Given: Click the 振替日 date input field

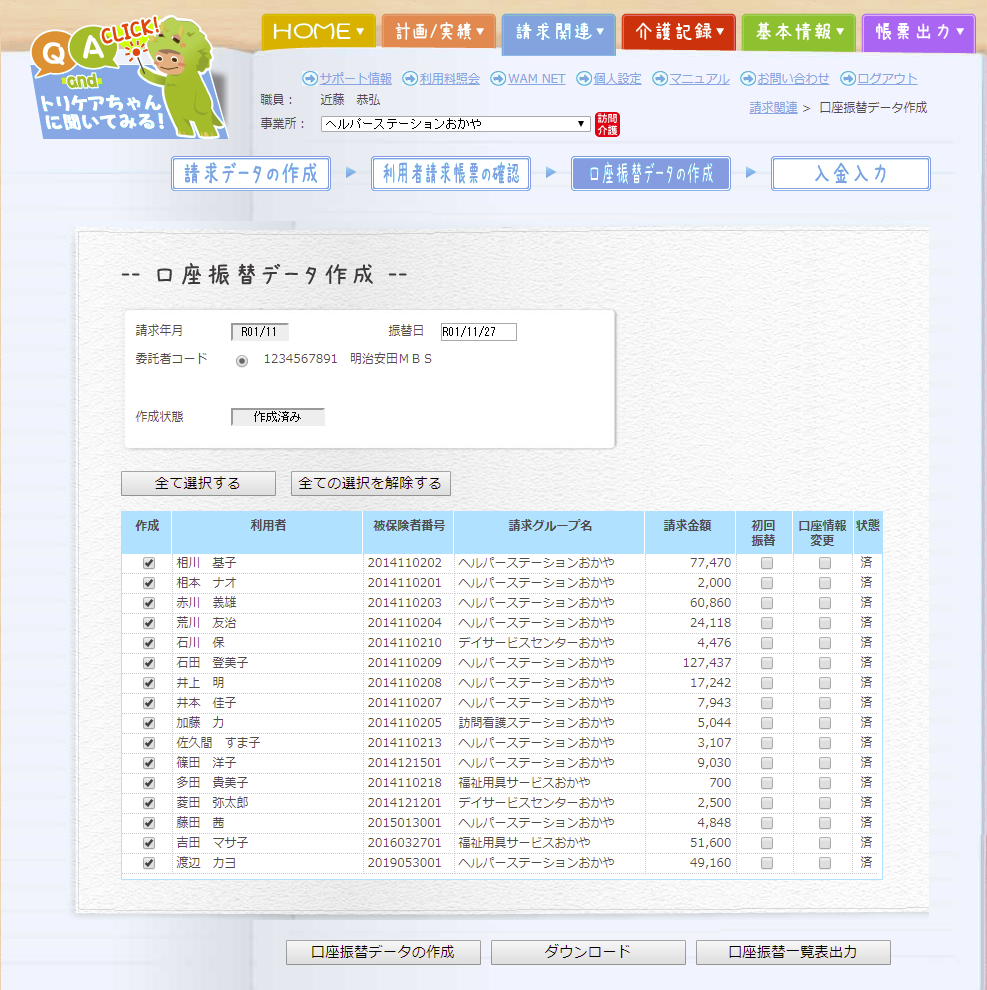Looking at the screenshot, I should 478,332.
